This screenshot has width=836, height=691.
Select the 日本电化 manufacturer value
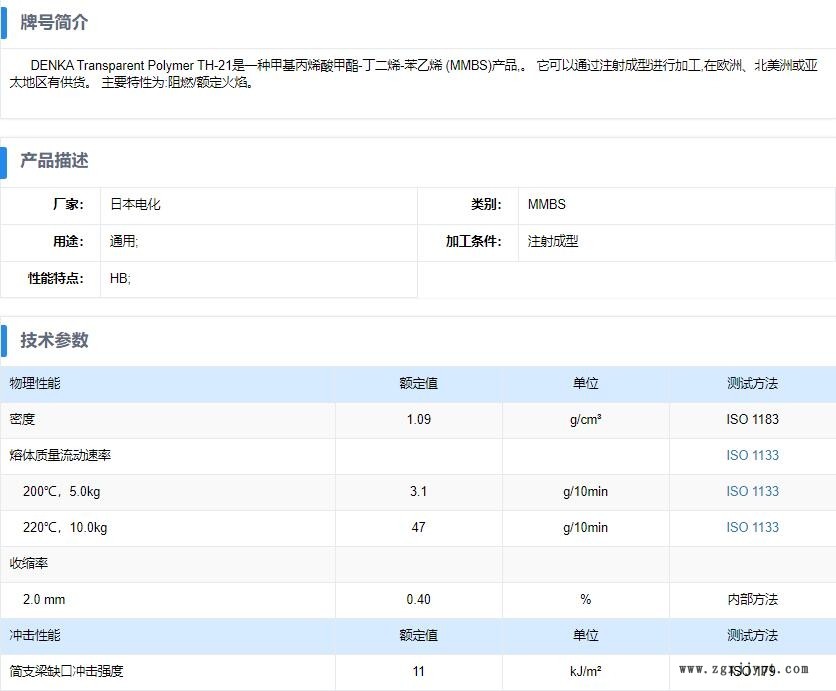(135, 204)
